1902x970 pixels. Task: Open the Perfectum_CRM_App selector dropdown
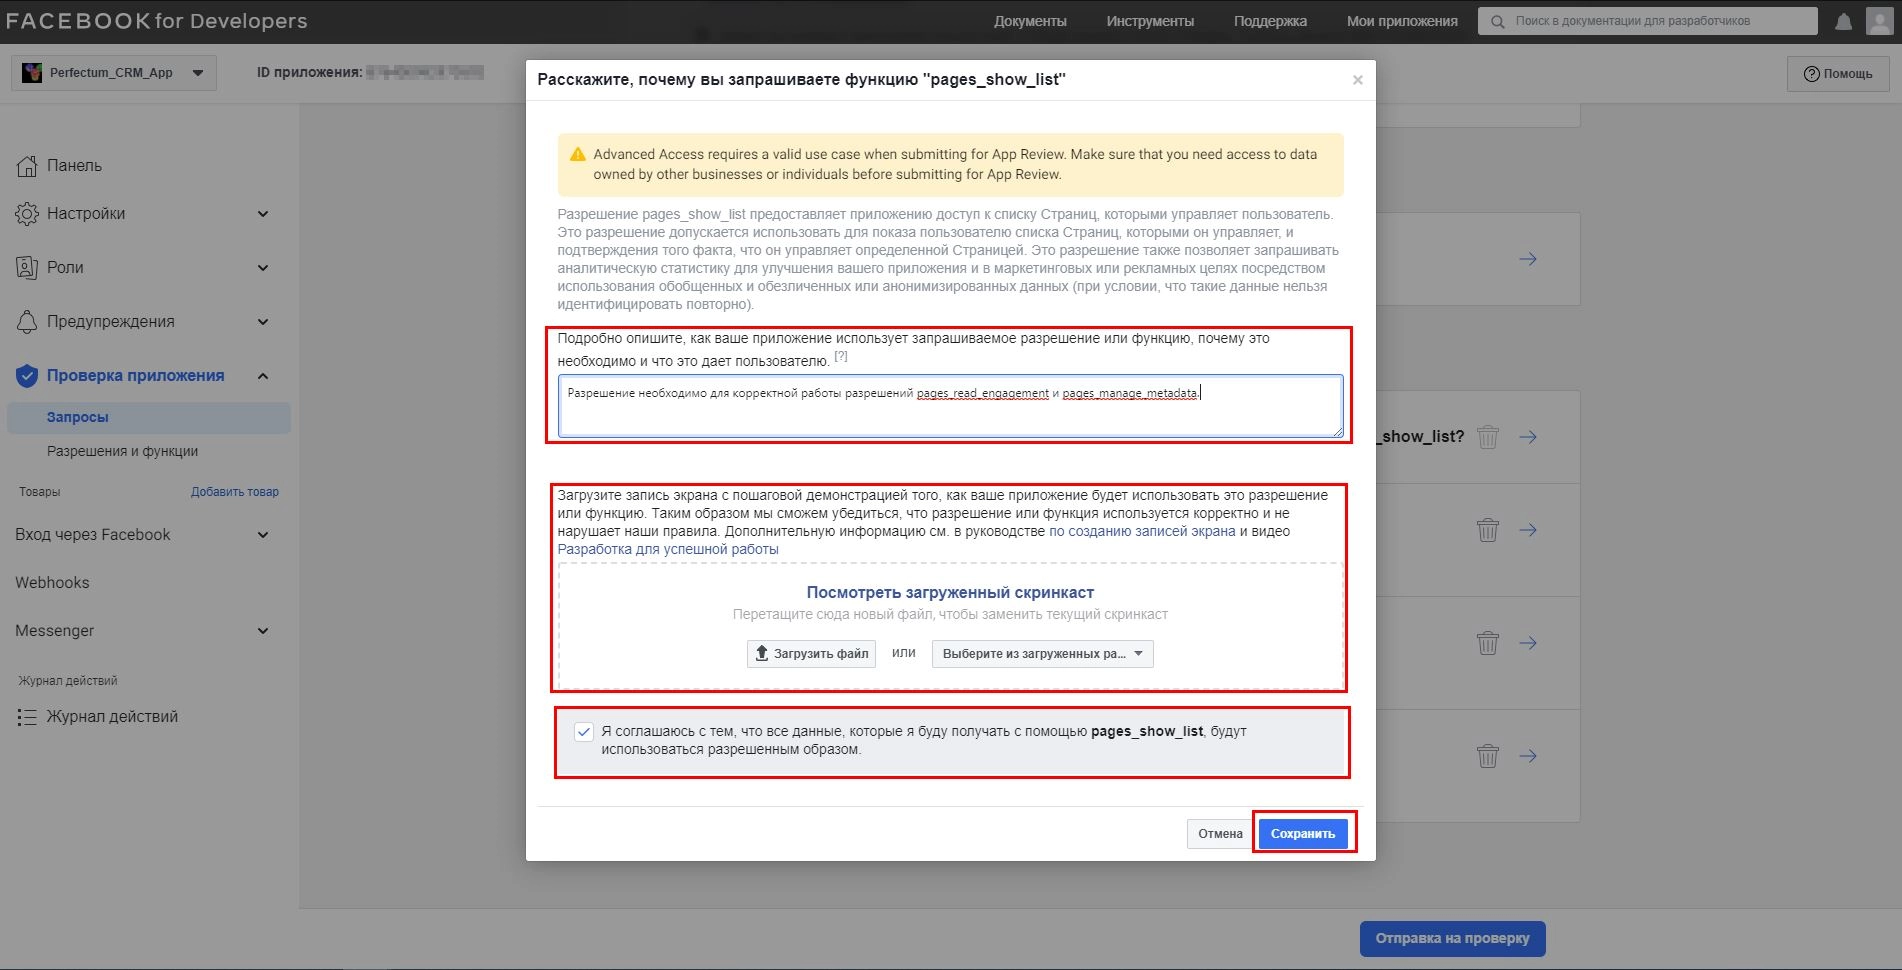114,73
